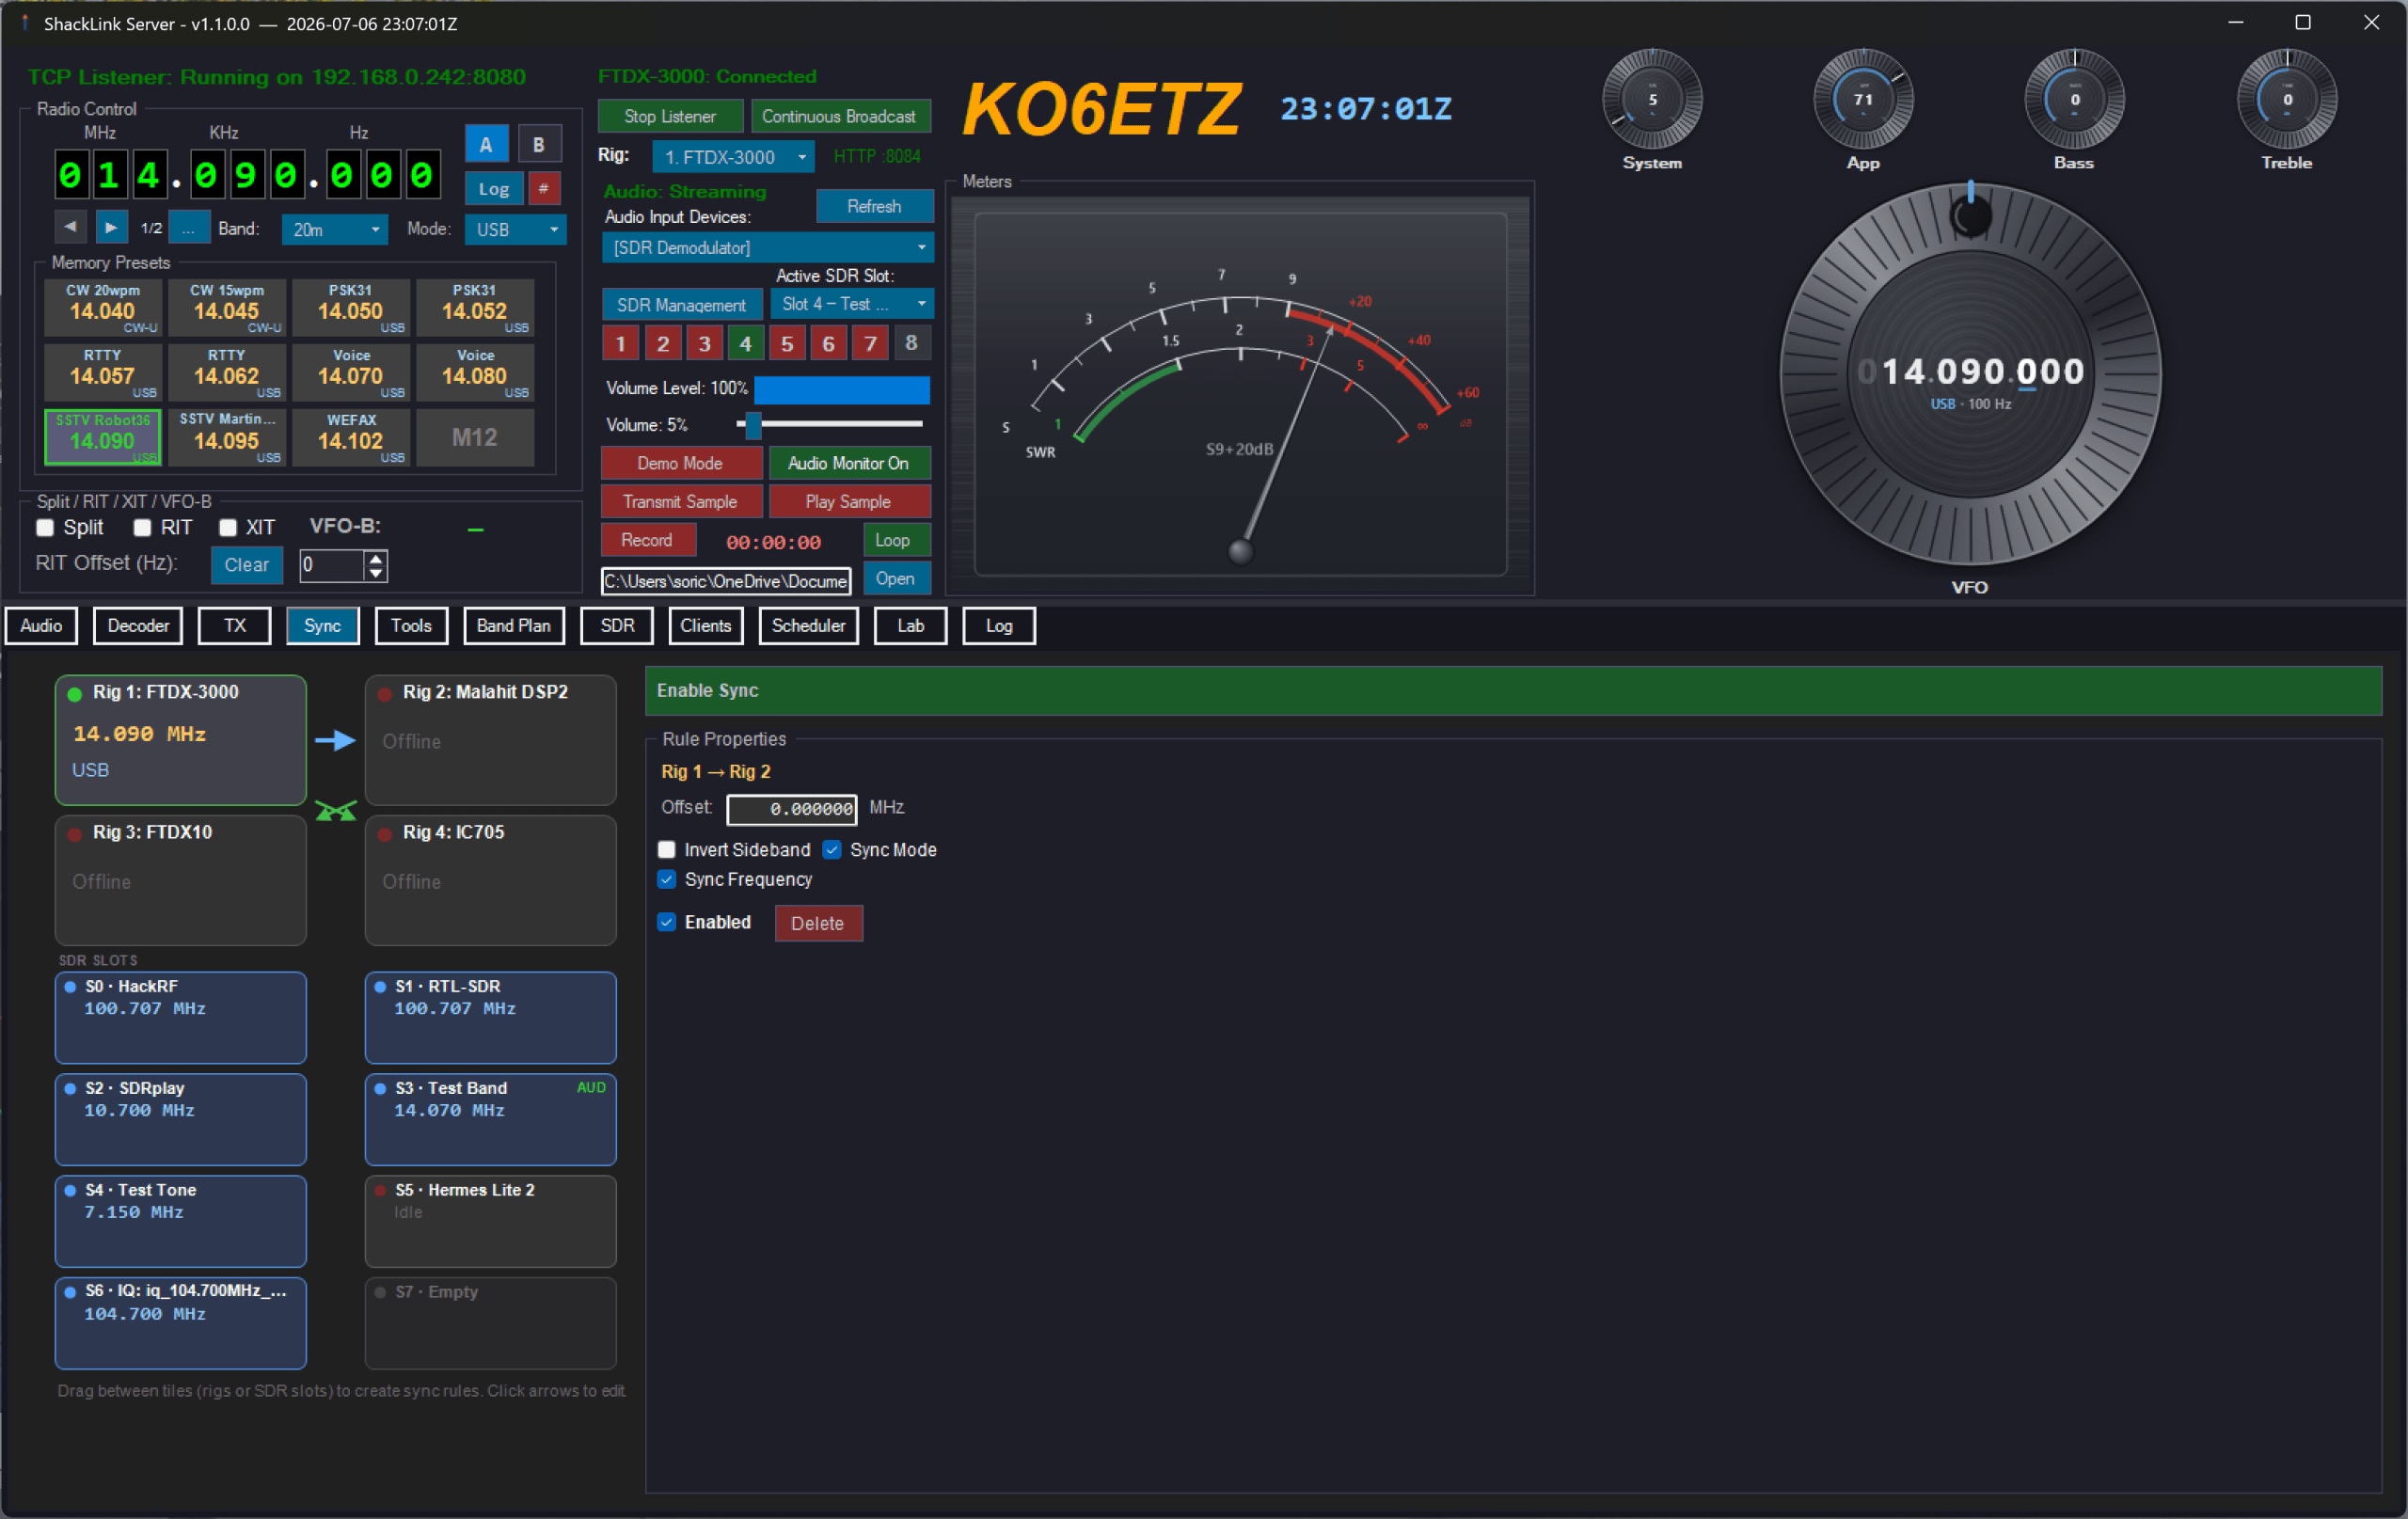Image resolution: width=2408 pixels, height=1519 pixels.
Task: Select VFO B button
Action: click(x=539, y=144)
